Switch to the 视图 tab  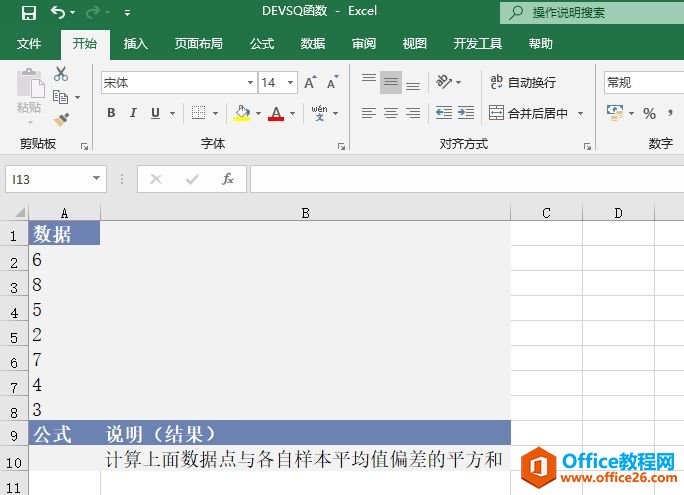[414, 44]
